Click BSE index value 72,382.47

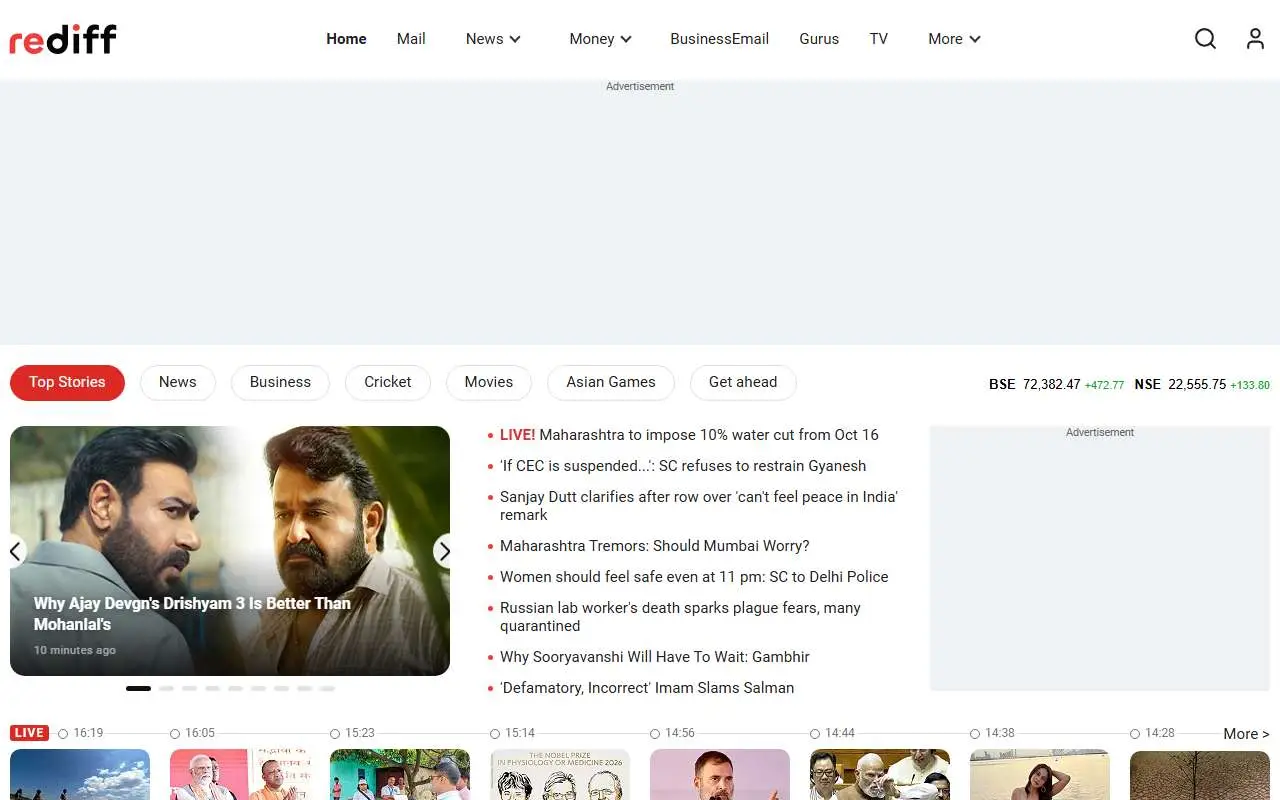point(1051,384)
